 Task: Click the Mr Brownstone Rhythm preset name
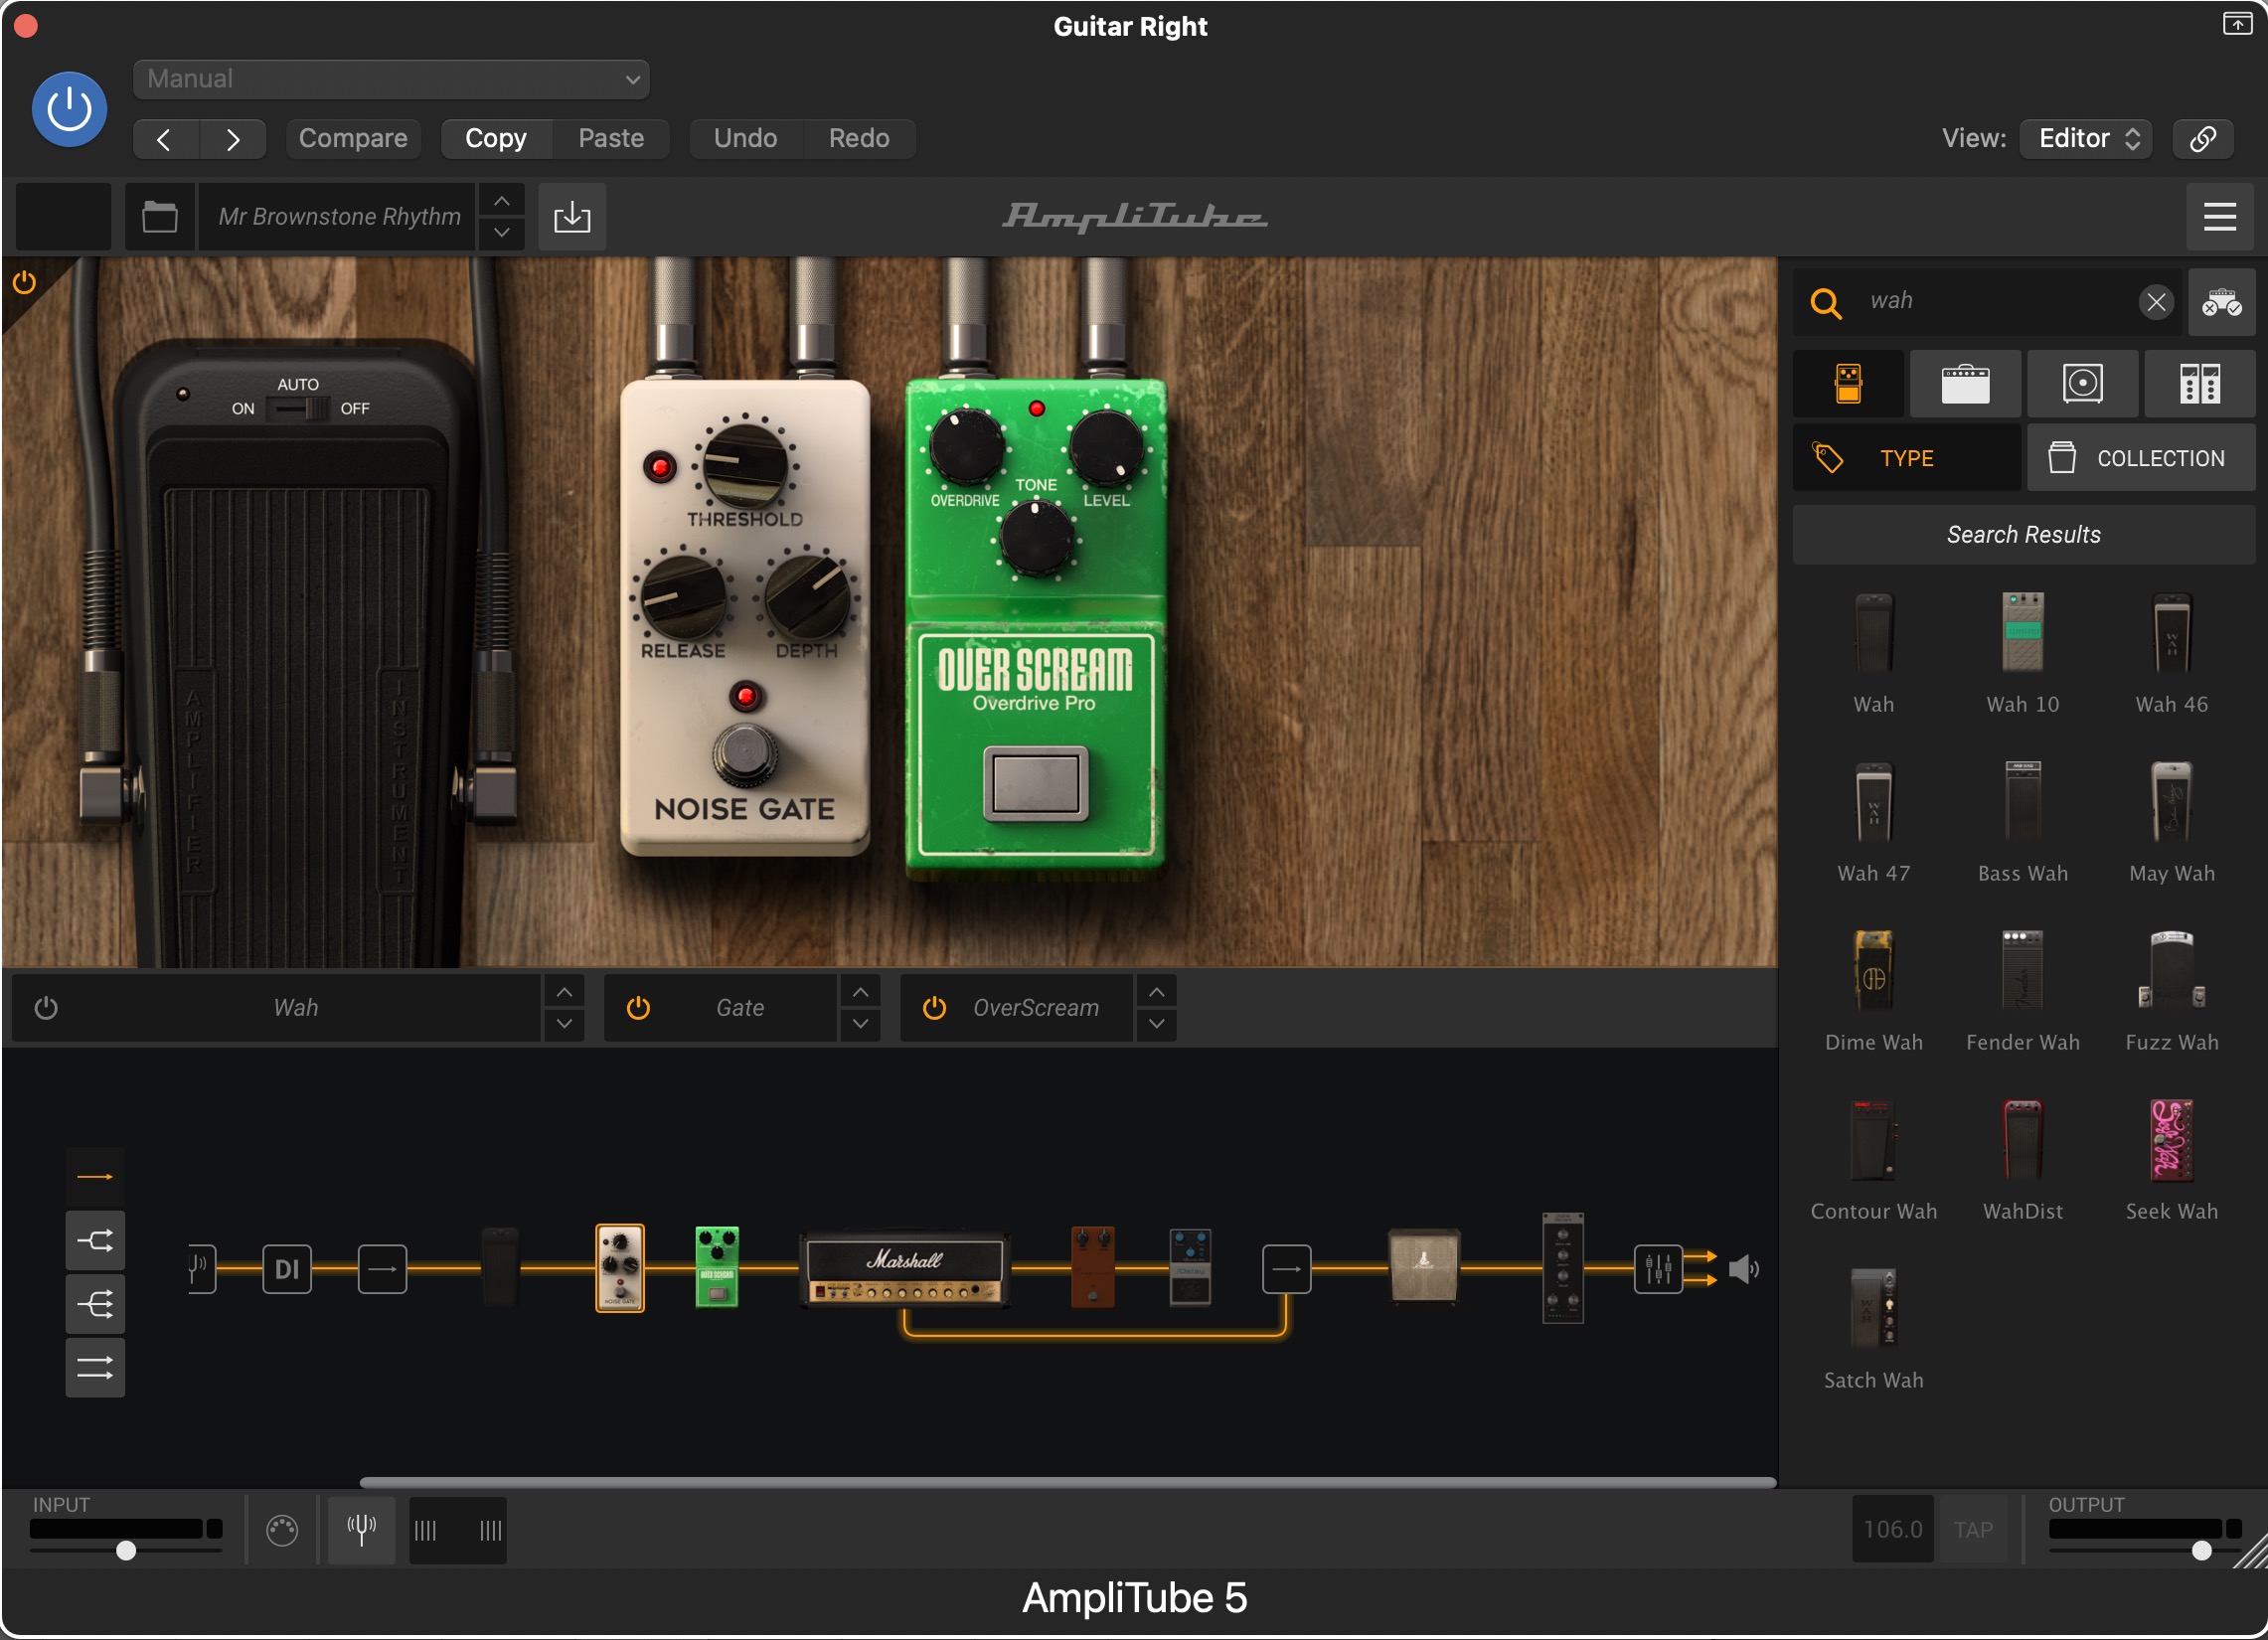click(x=339, y=216)
